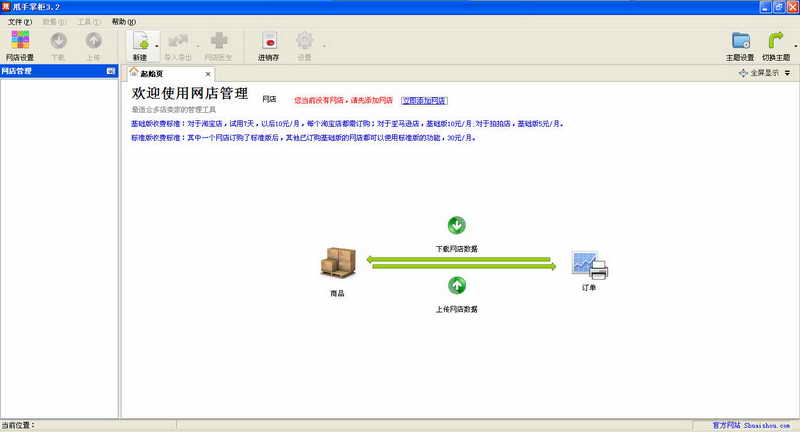Click the 下载网店数据 label
The width and height of the screenshot is (800, 432).
(457, 249)
